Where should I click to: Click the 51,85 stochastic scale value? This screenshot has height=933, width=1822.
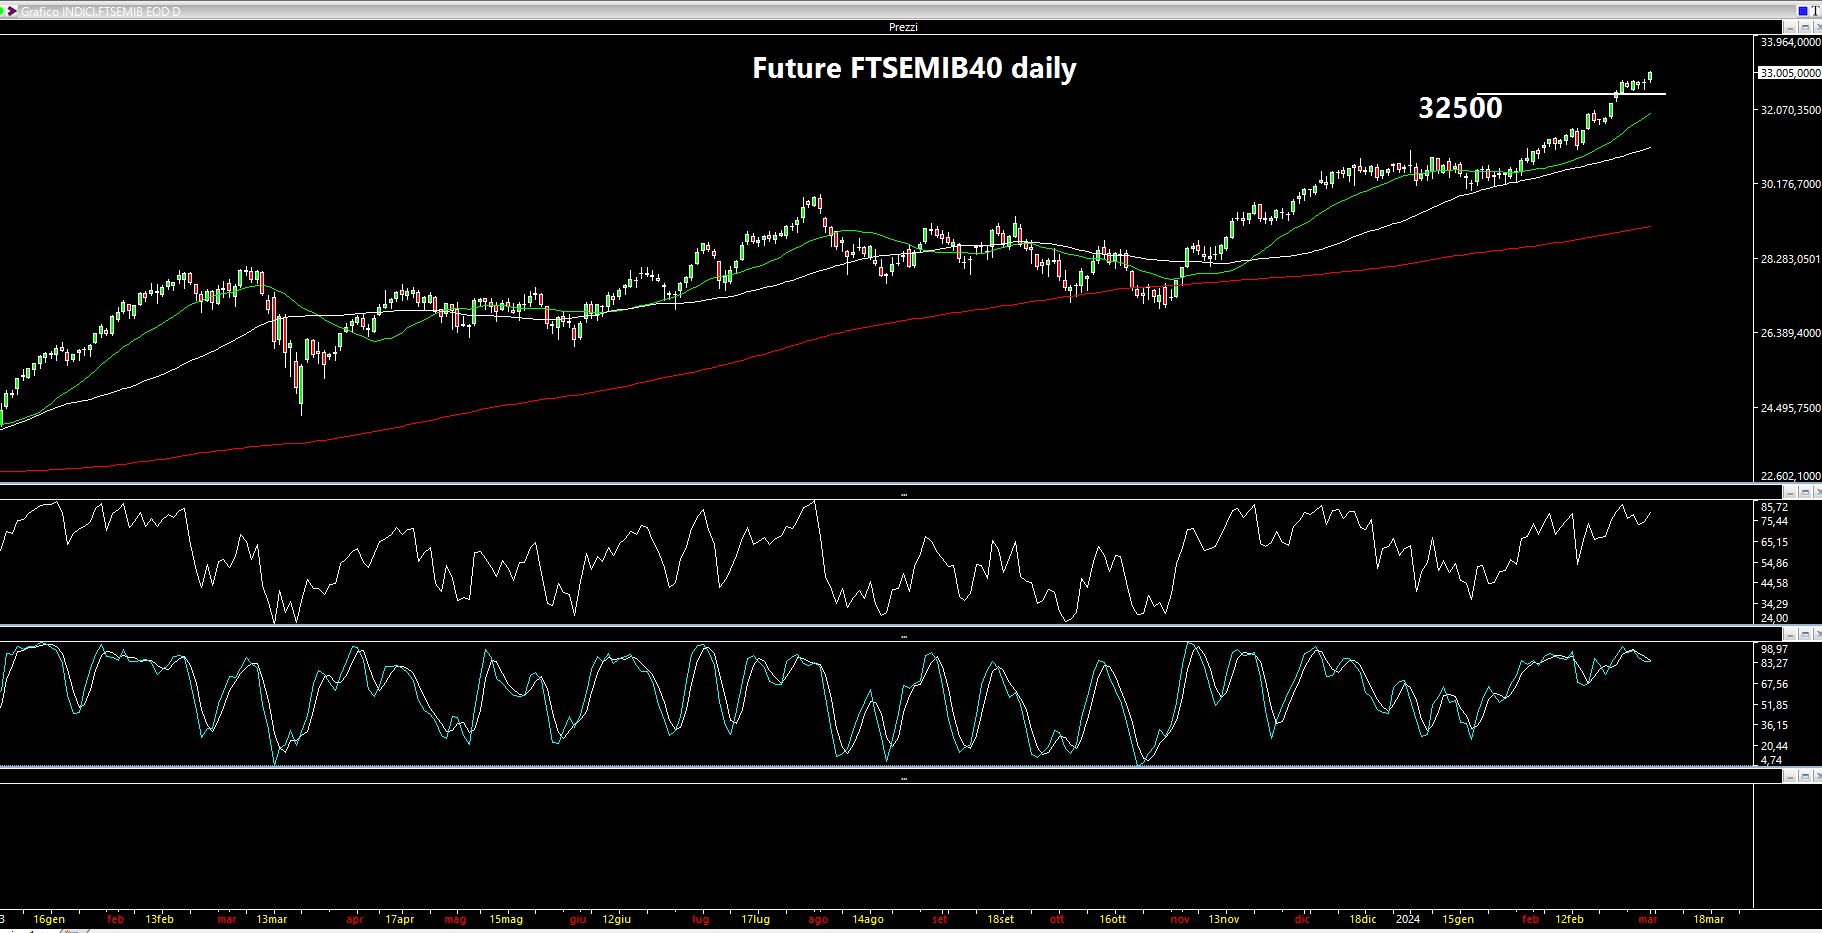pyautogui.click(x=1774, y=705)
